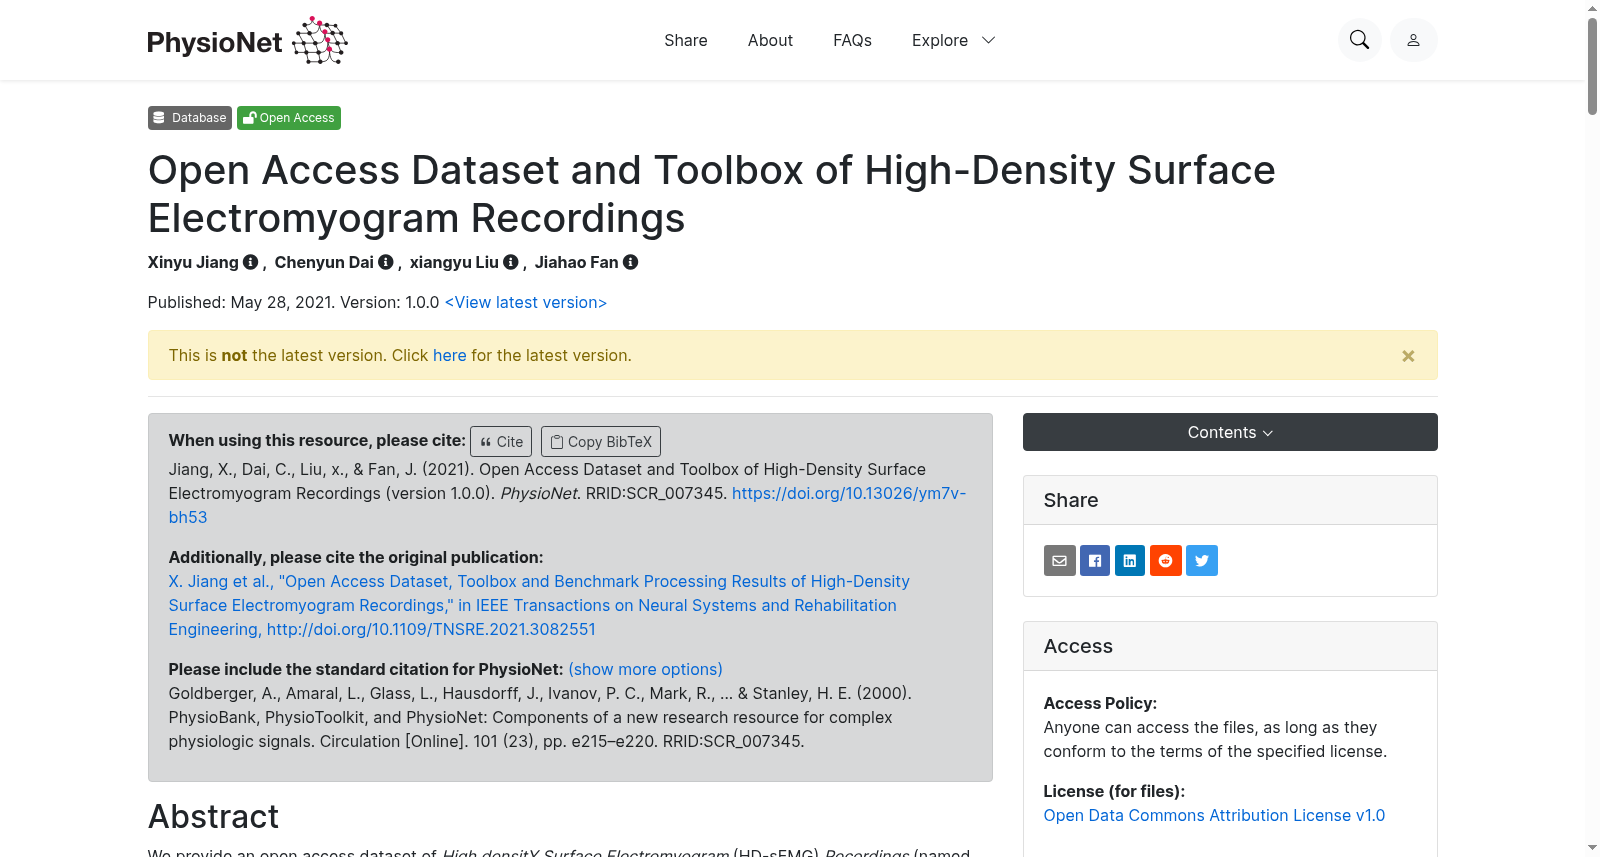Open the About page
The height and width of the screenshot is (857, 1600).
(770, 40)
